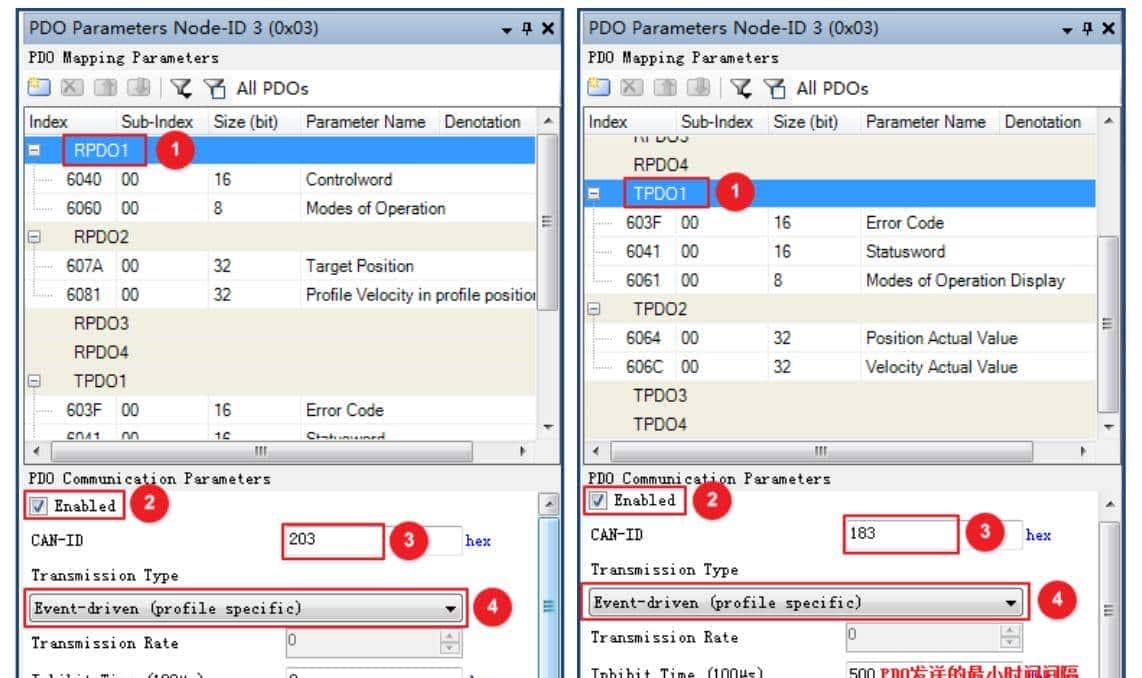Click the delete X icon in left panel toolbar
Viewport: 1142px width, 678px height.
71,87
